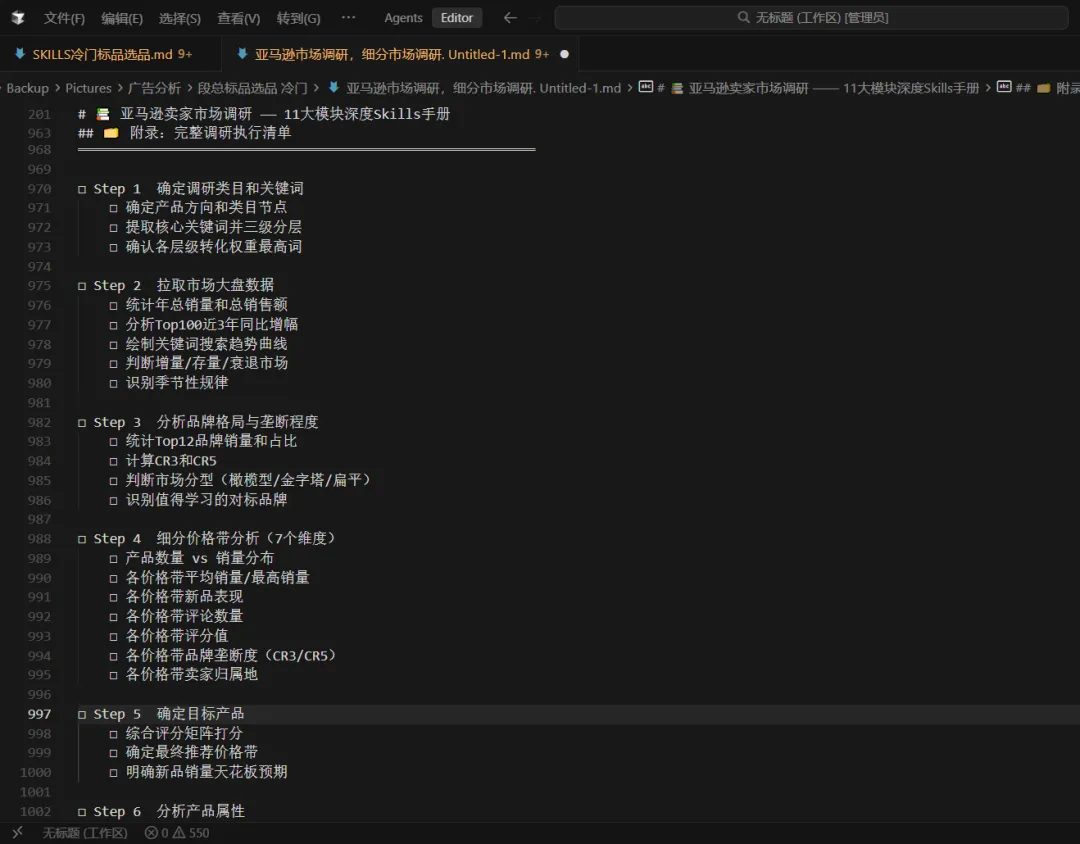Click the magnifier icon in search box
Viewport: 1080px width, 844px height.
point(743,17)
